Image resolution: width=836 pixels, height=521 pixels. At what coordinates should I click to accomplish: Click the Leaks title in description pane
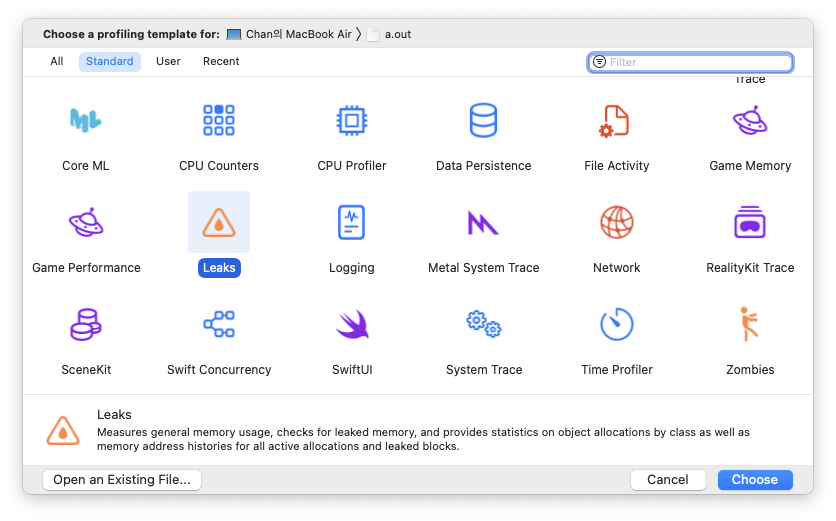point(114,414)
